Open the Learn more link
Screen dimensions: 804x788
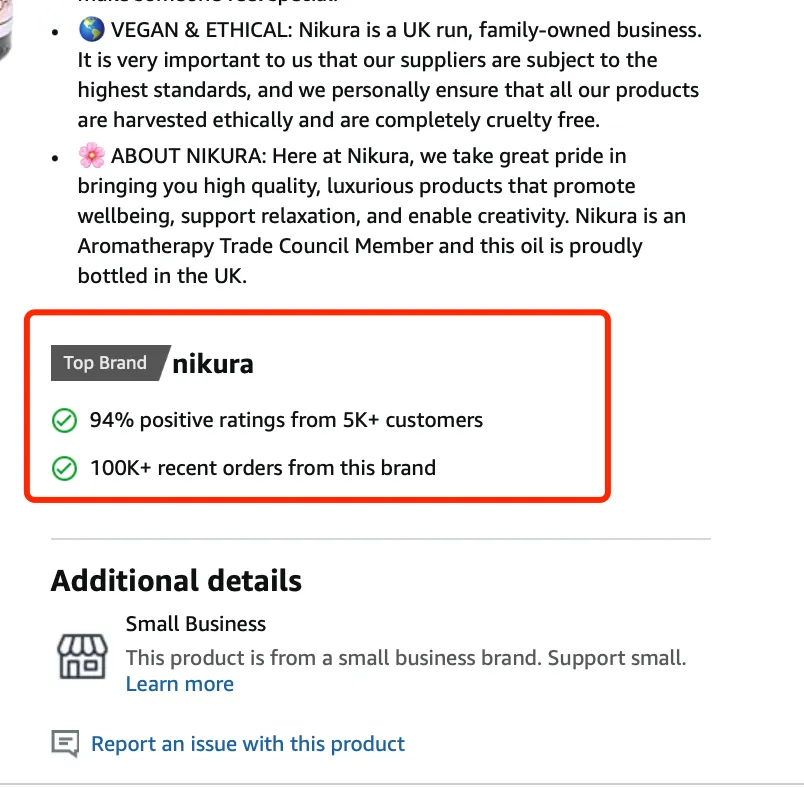[x=180, y=685]
